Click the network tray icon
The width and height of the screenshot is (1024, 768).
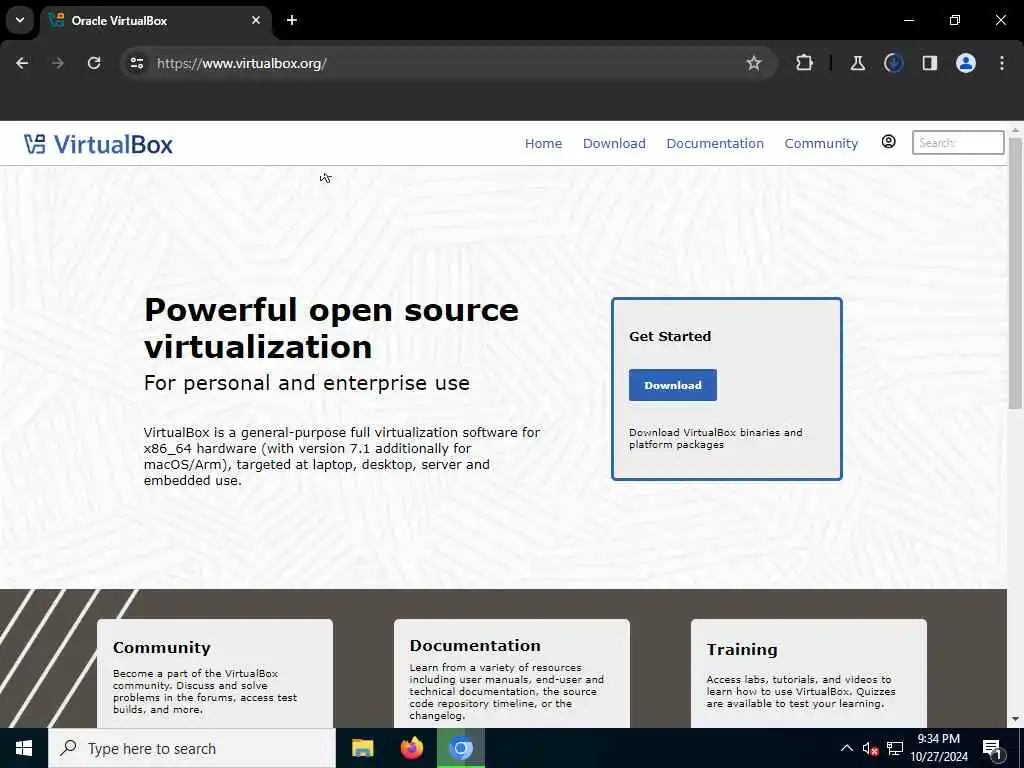(x=895, y=749)
